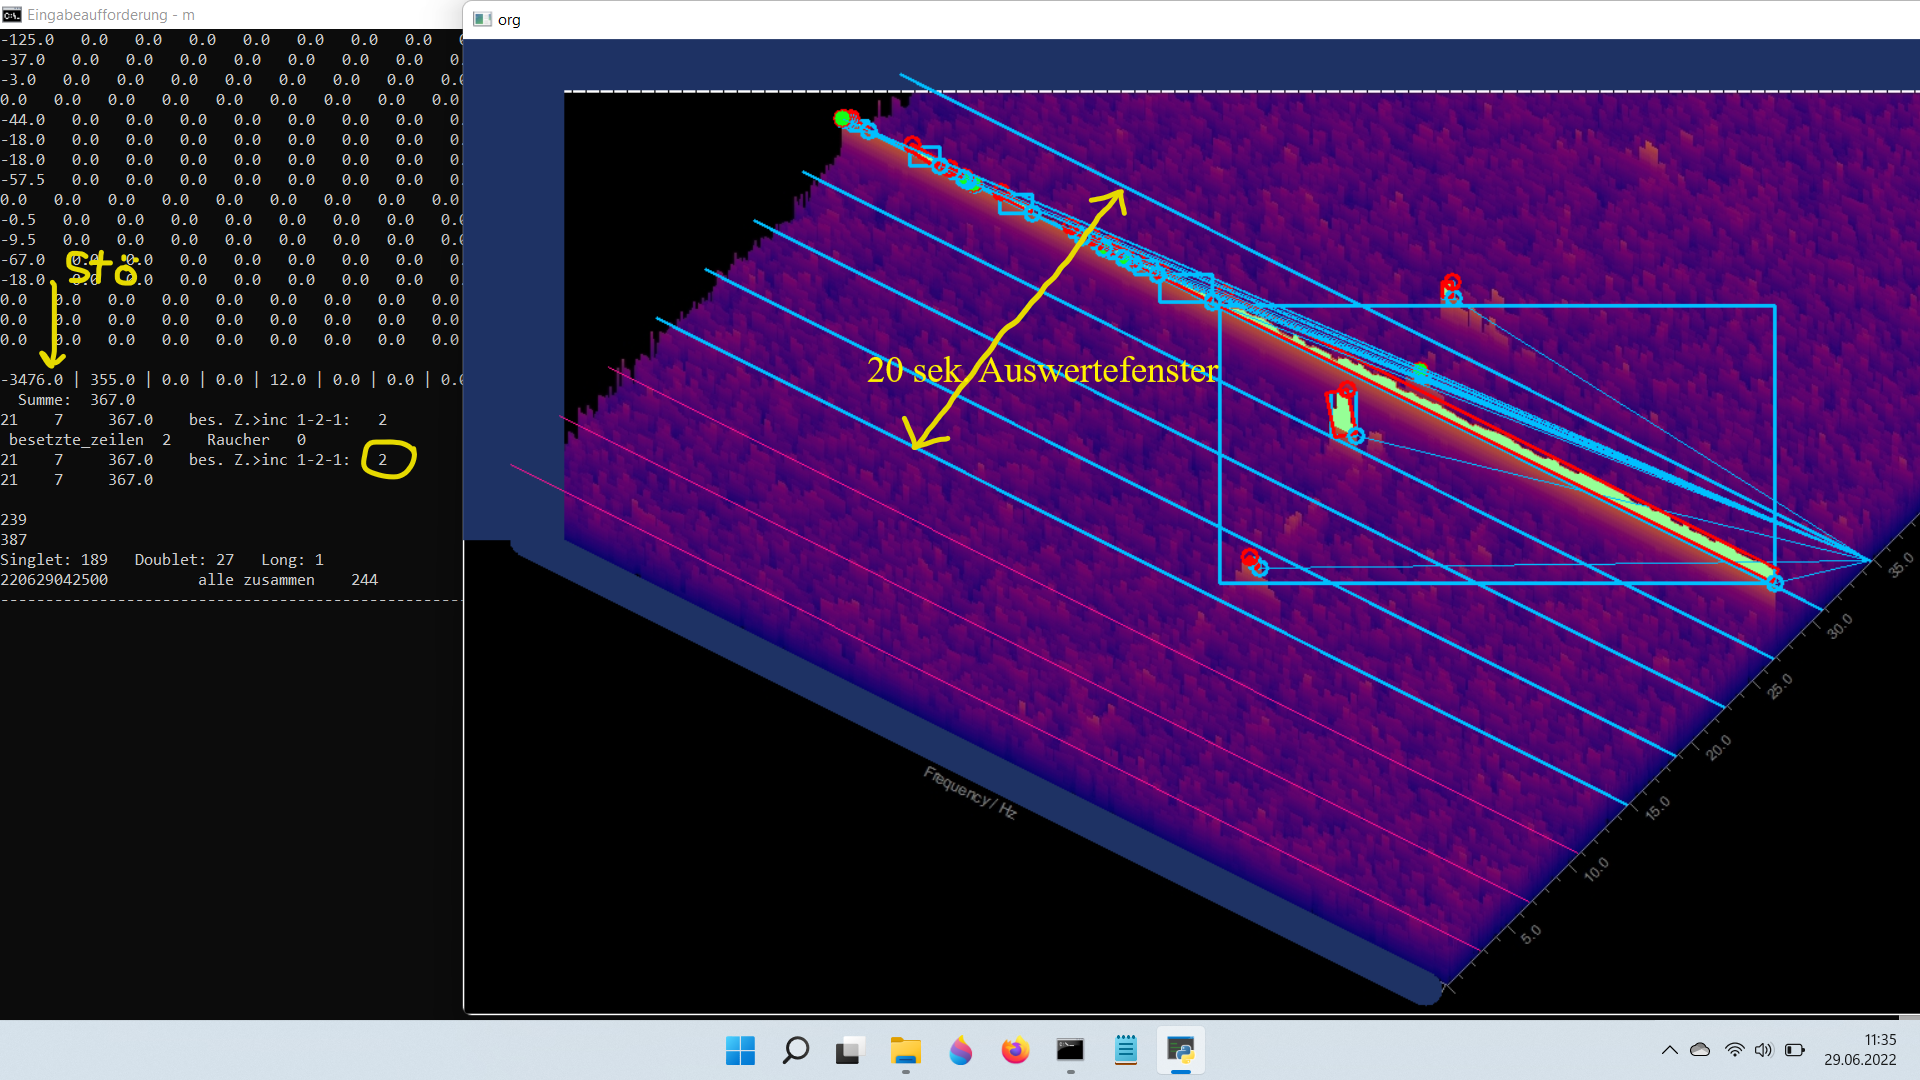Check the battery status tray icon
The width and height of the screenshot is (1920, 1080).
coord(1795,1050)
